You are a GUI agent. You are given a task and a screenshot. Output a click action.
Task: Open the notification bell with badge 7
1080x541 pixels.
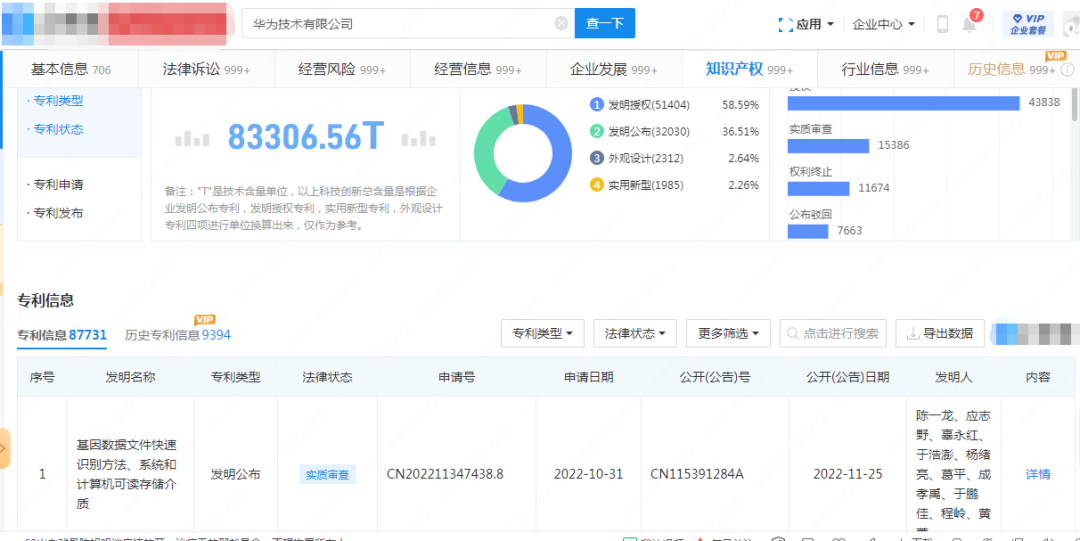969,24
